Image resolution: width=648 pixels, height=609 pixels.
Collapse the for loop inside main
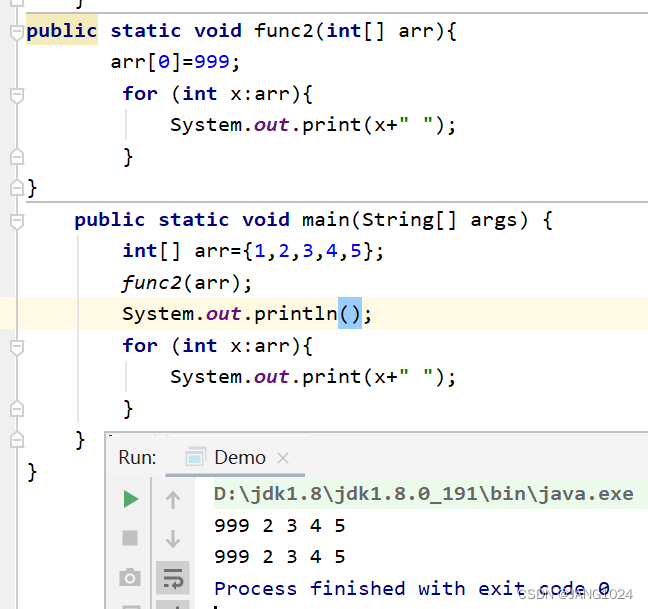click(x=17, y=347)
